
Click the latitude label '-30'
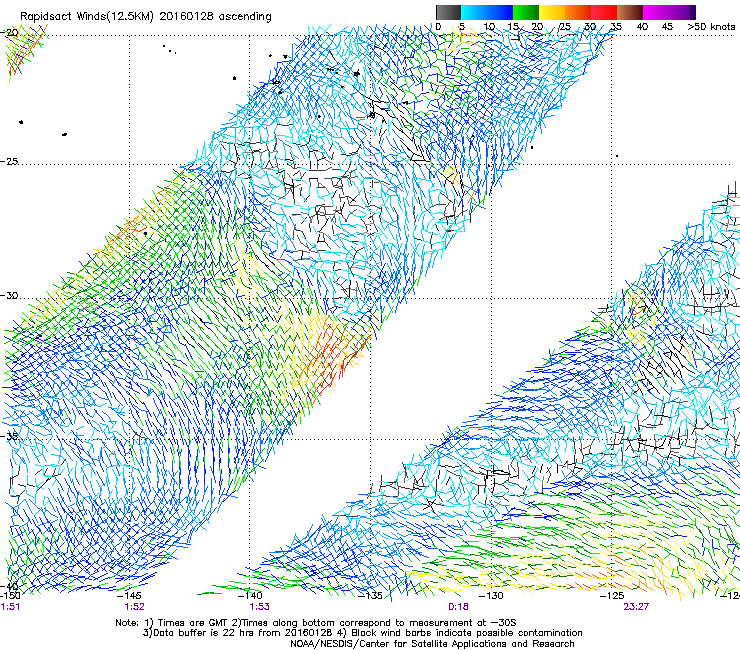click(9, 296)
